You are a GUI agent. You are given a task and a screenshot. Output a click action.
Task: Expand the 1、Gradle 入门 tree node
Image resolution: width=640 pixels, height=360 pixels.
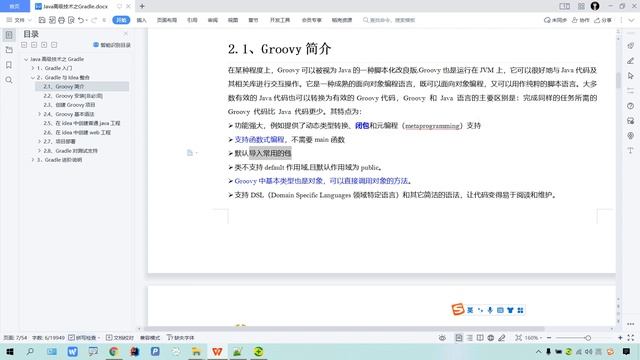pos(33,68)
